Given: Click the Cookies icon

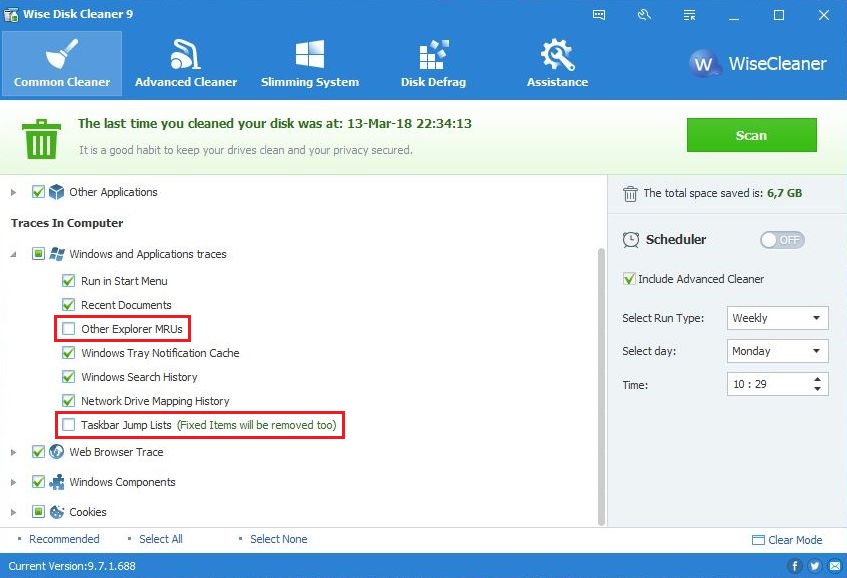Looking at the screenshot, I should [x=57, y=512].
